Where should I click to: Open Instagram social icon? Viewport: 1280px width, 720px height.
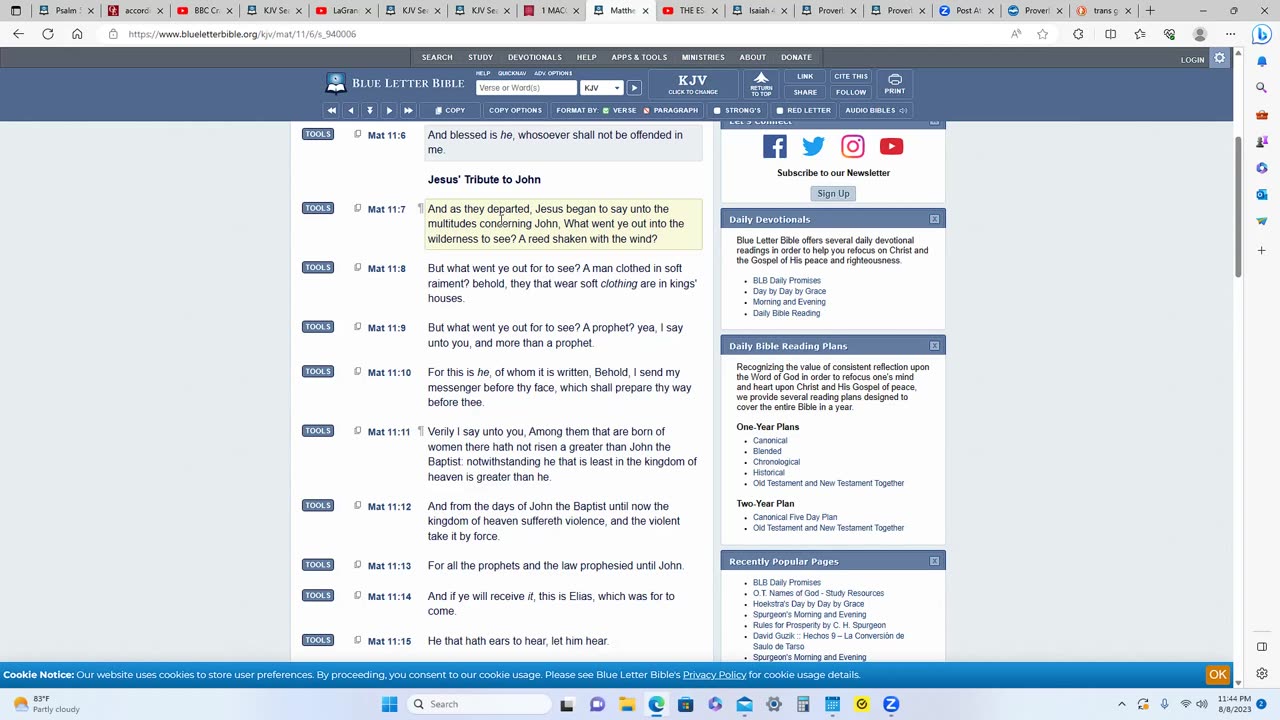[x=852, y=147]
